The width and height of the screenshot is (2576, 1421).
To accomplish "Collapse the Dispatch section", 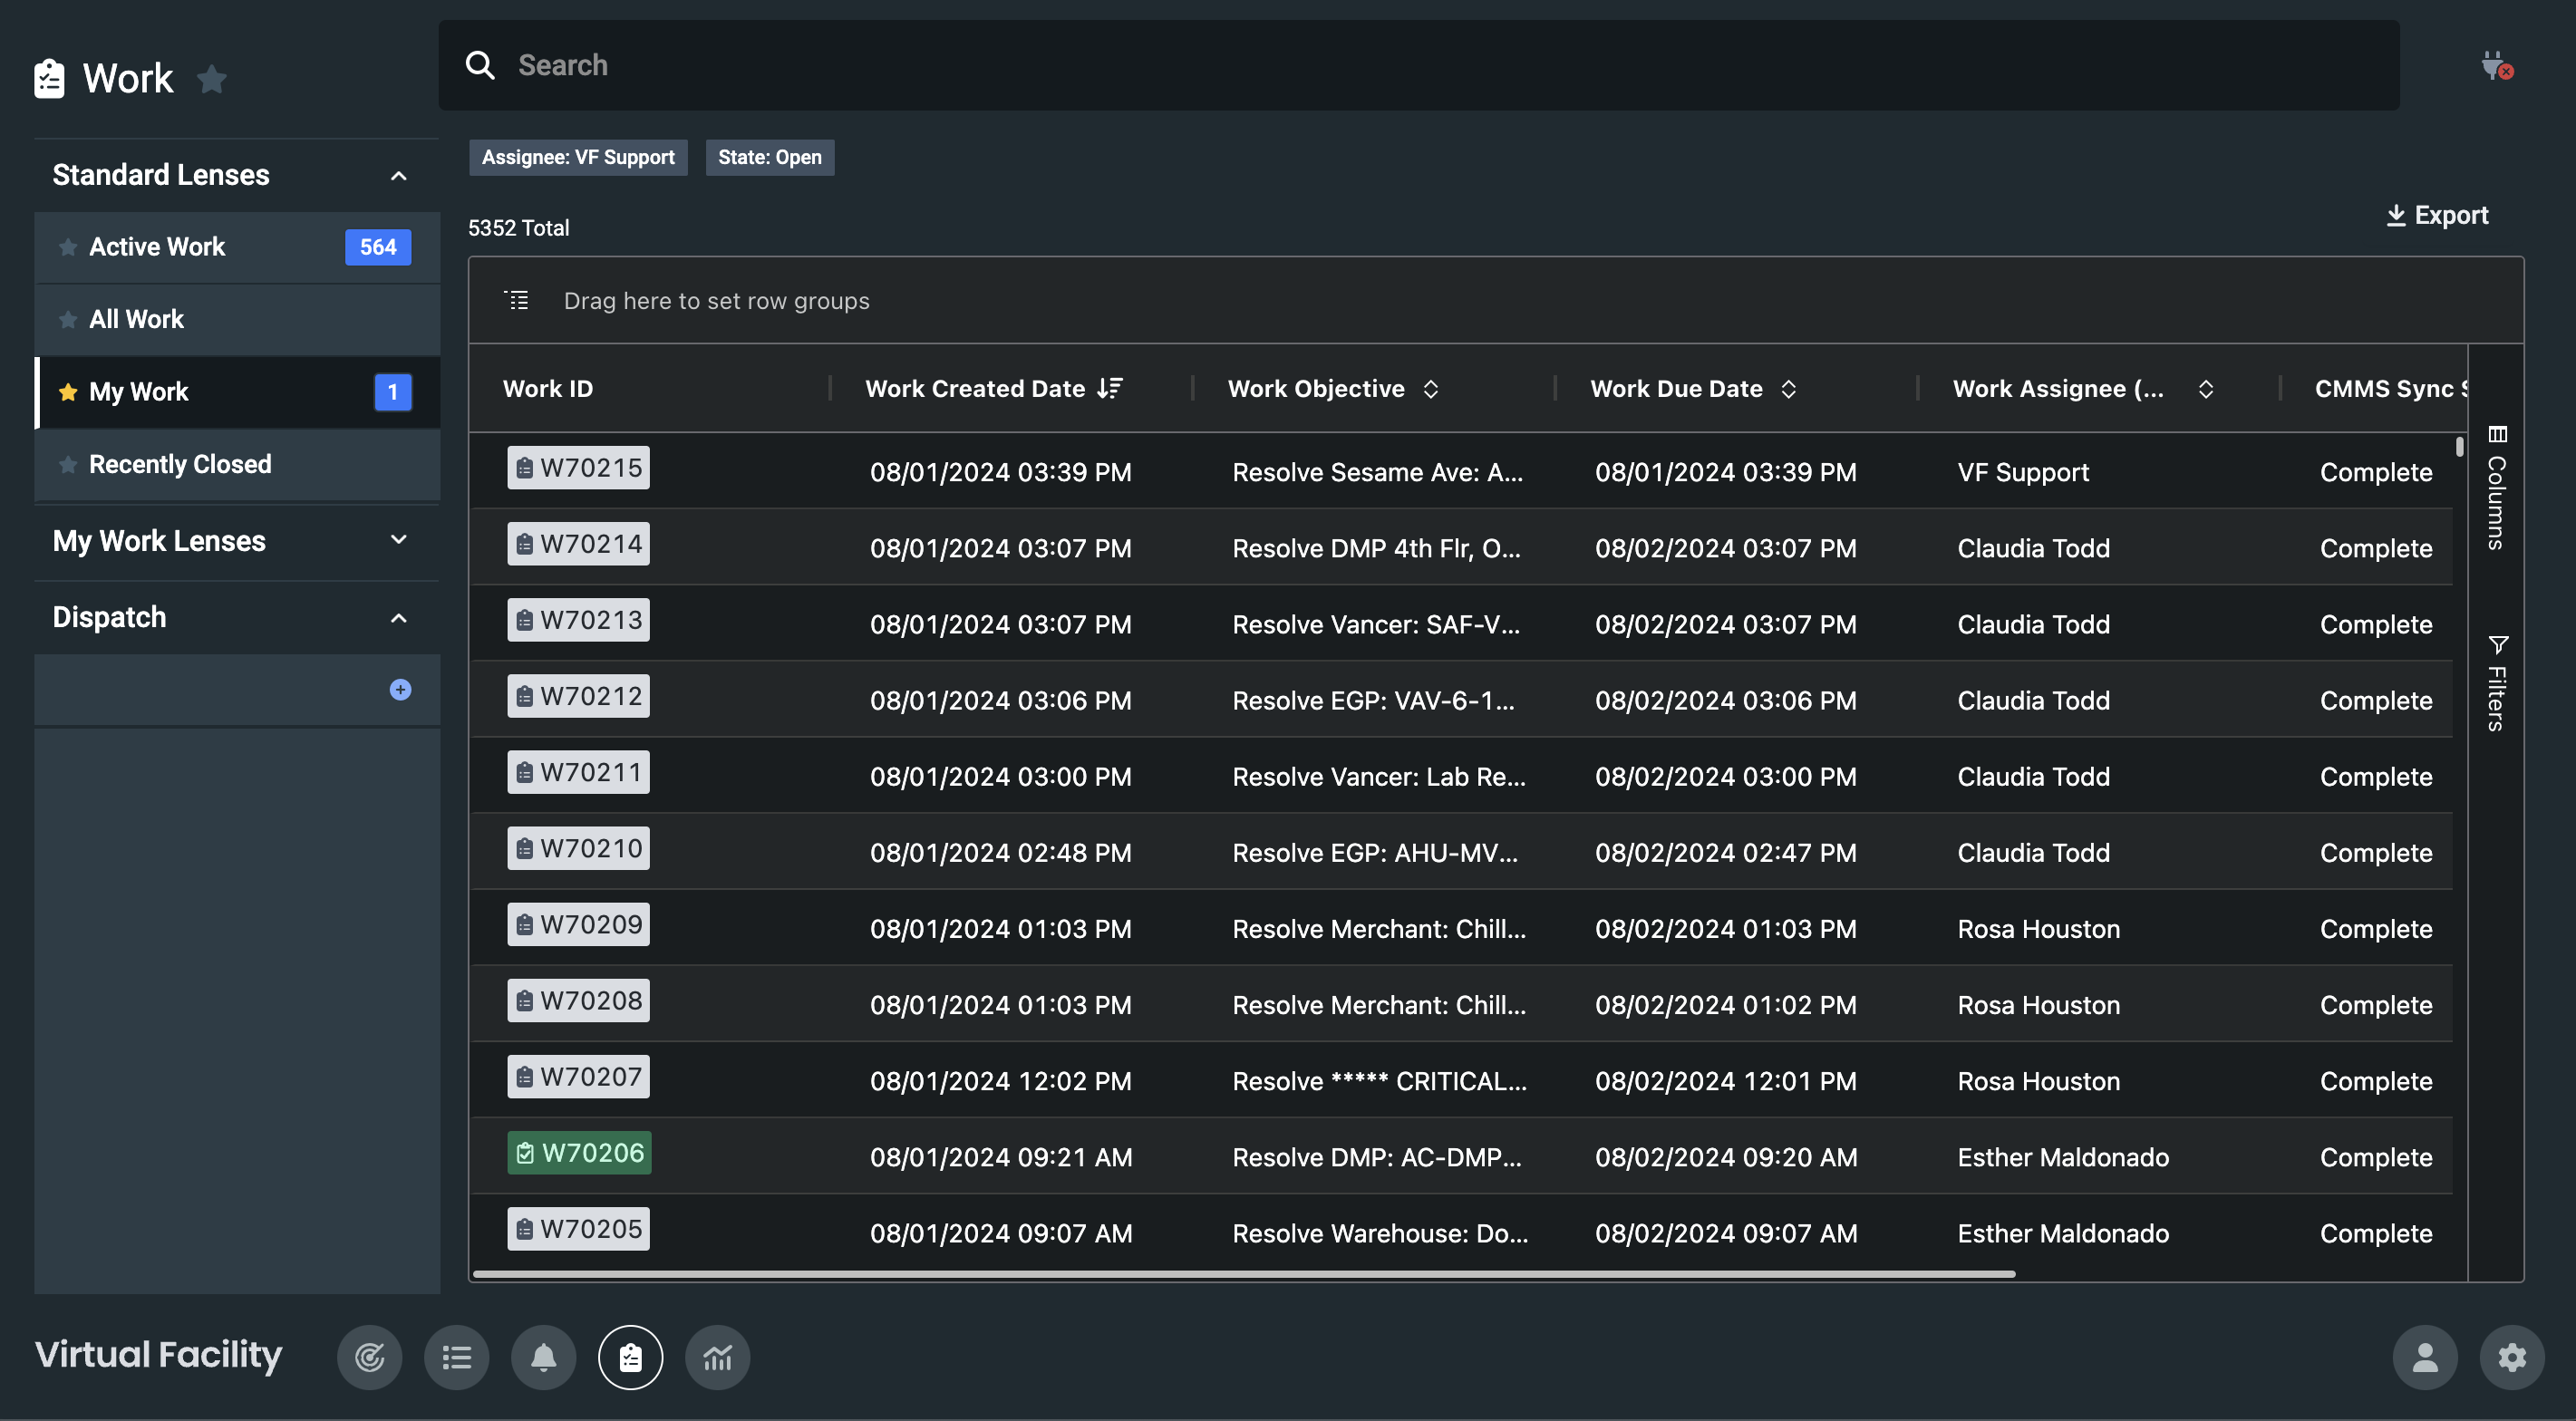I will pyautogui.click(x=398, y=618).
